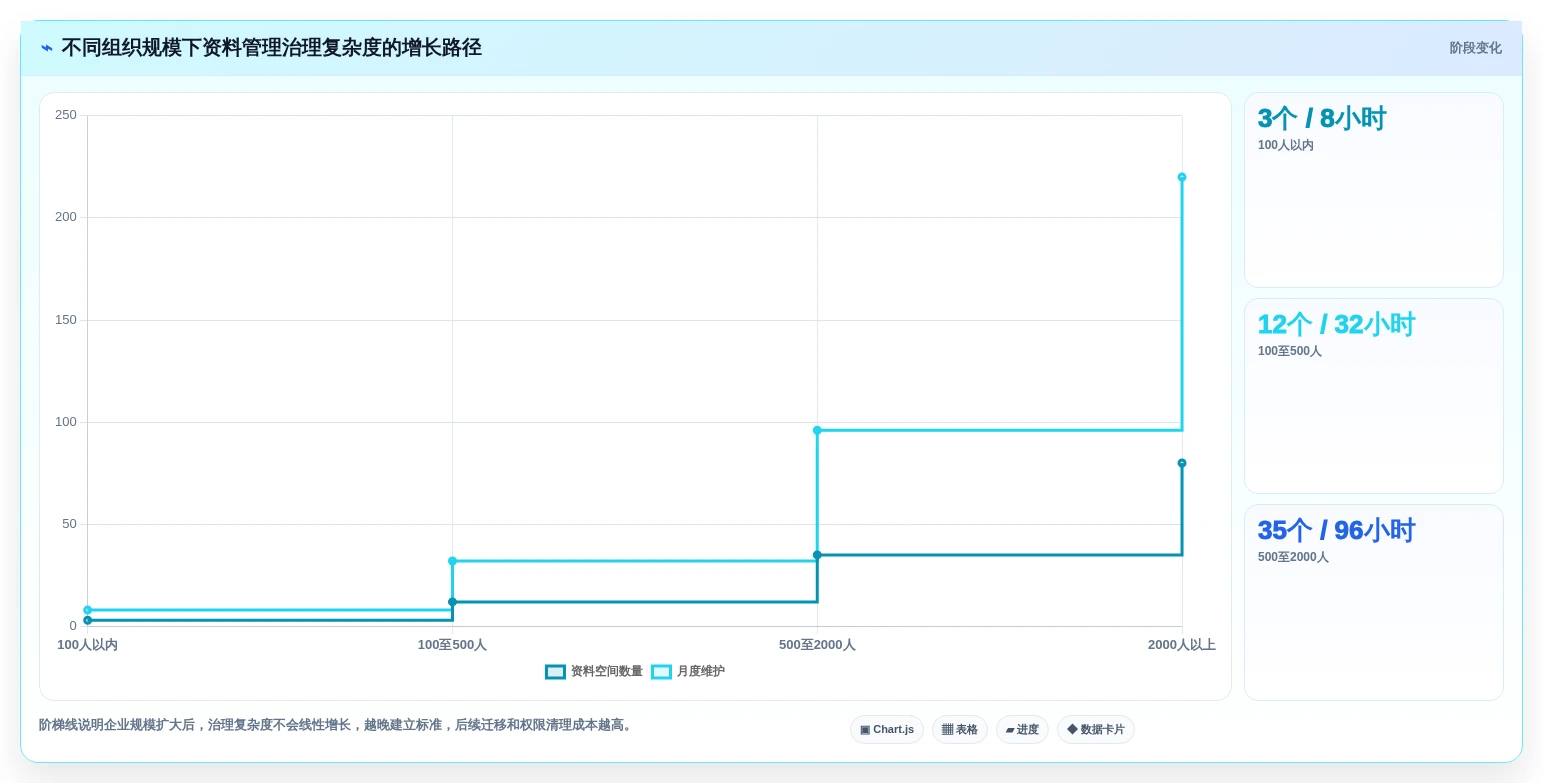This screenshot has width=1543, height=783.
Task: Click the y-axis value 150
Action: 66,320
